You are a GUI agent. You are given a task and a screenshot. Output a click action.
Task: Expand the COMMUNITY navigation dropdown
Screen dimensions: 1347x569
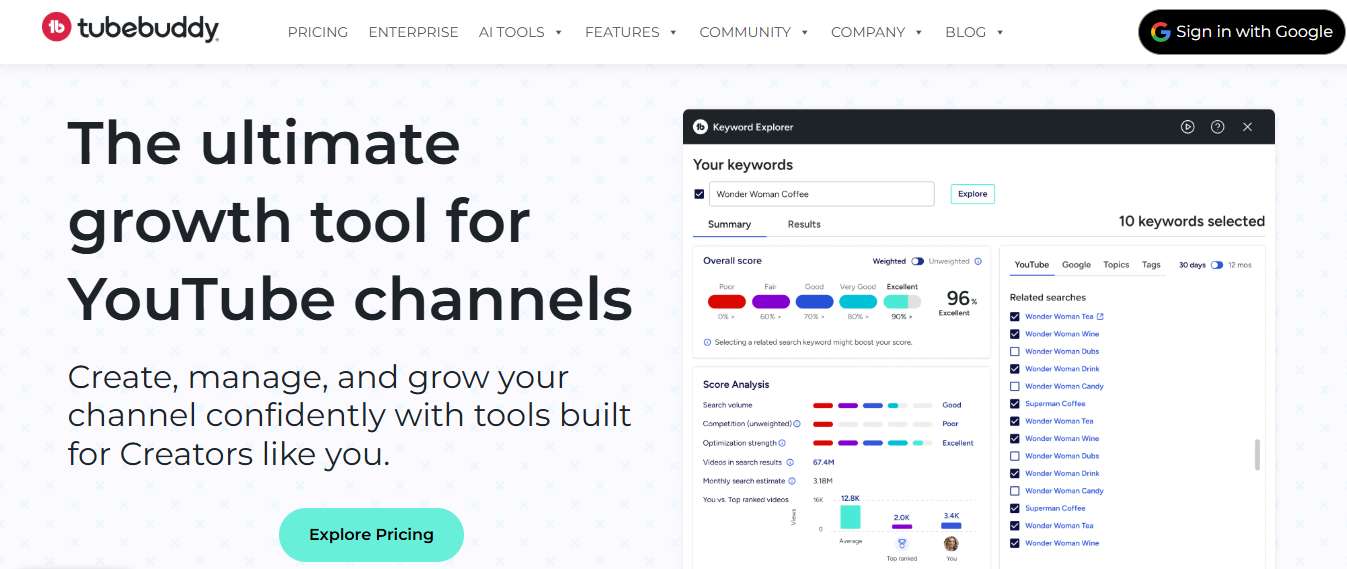pos(754,32)
